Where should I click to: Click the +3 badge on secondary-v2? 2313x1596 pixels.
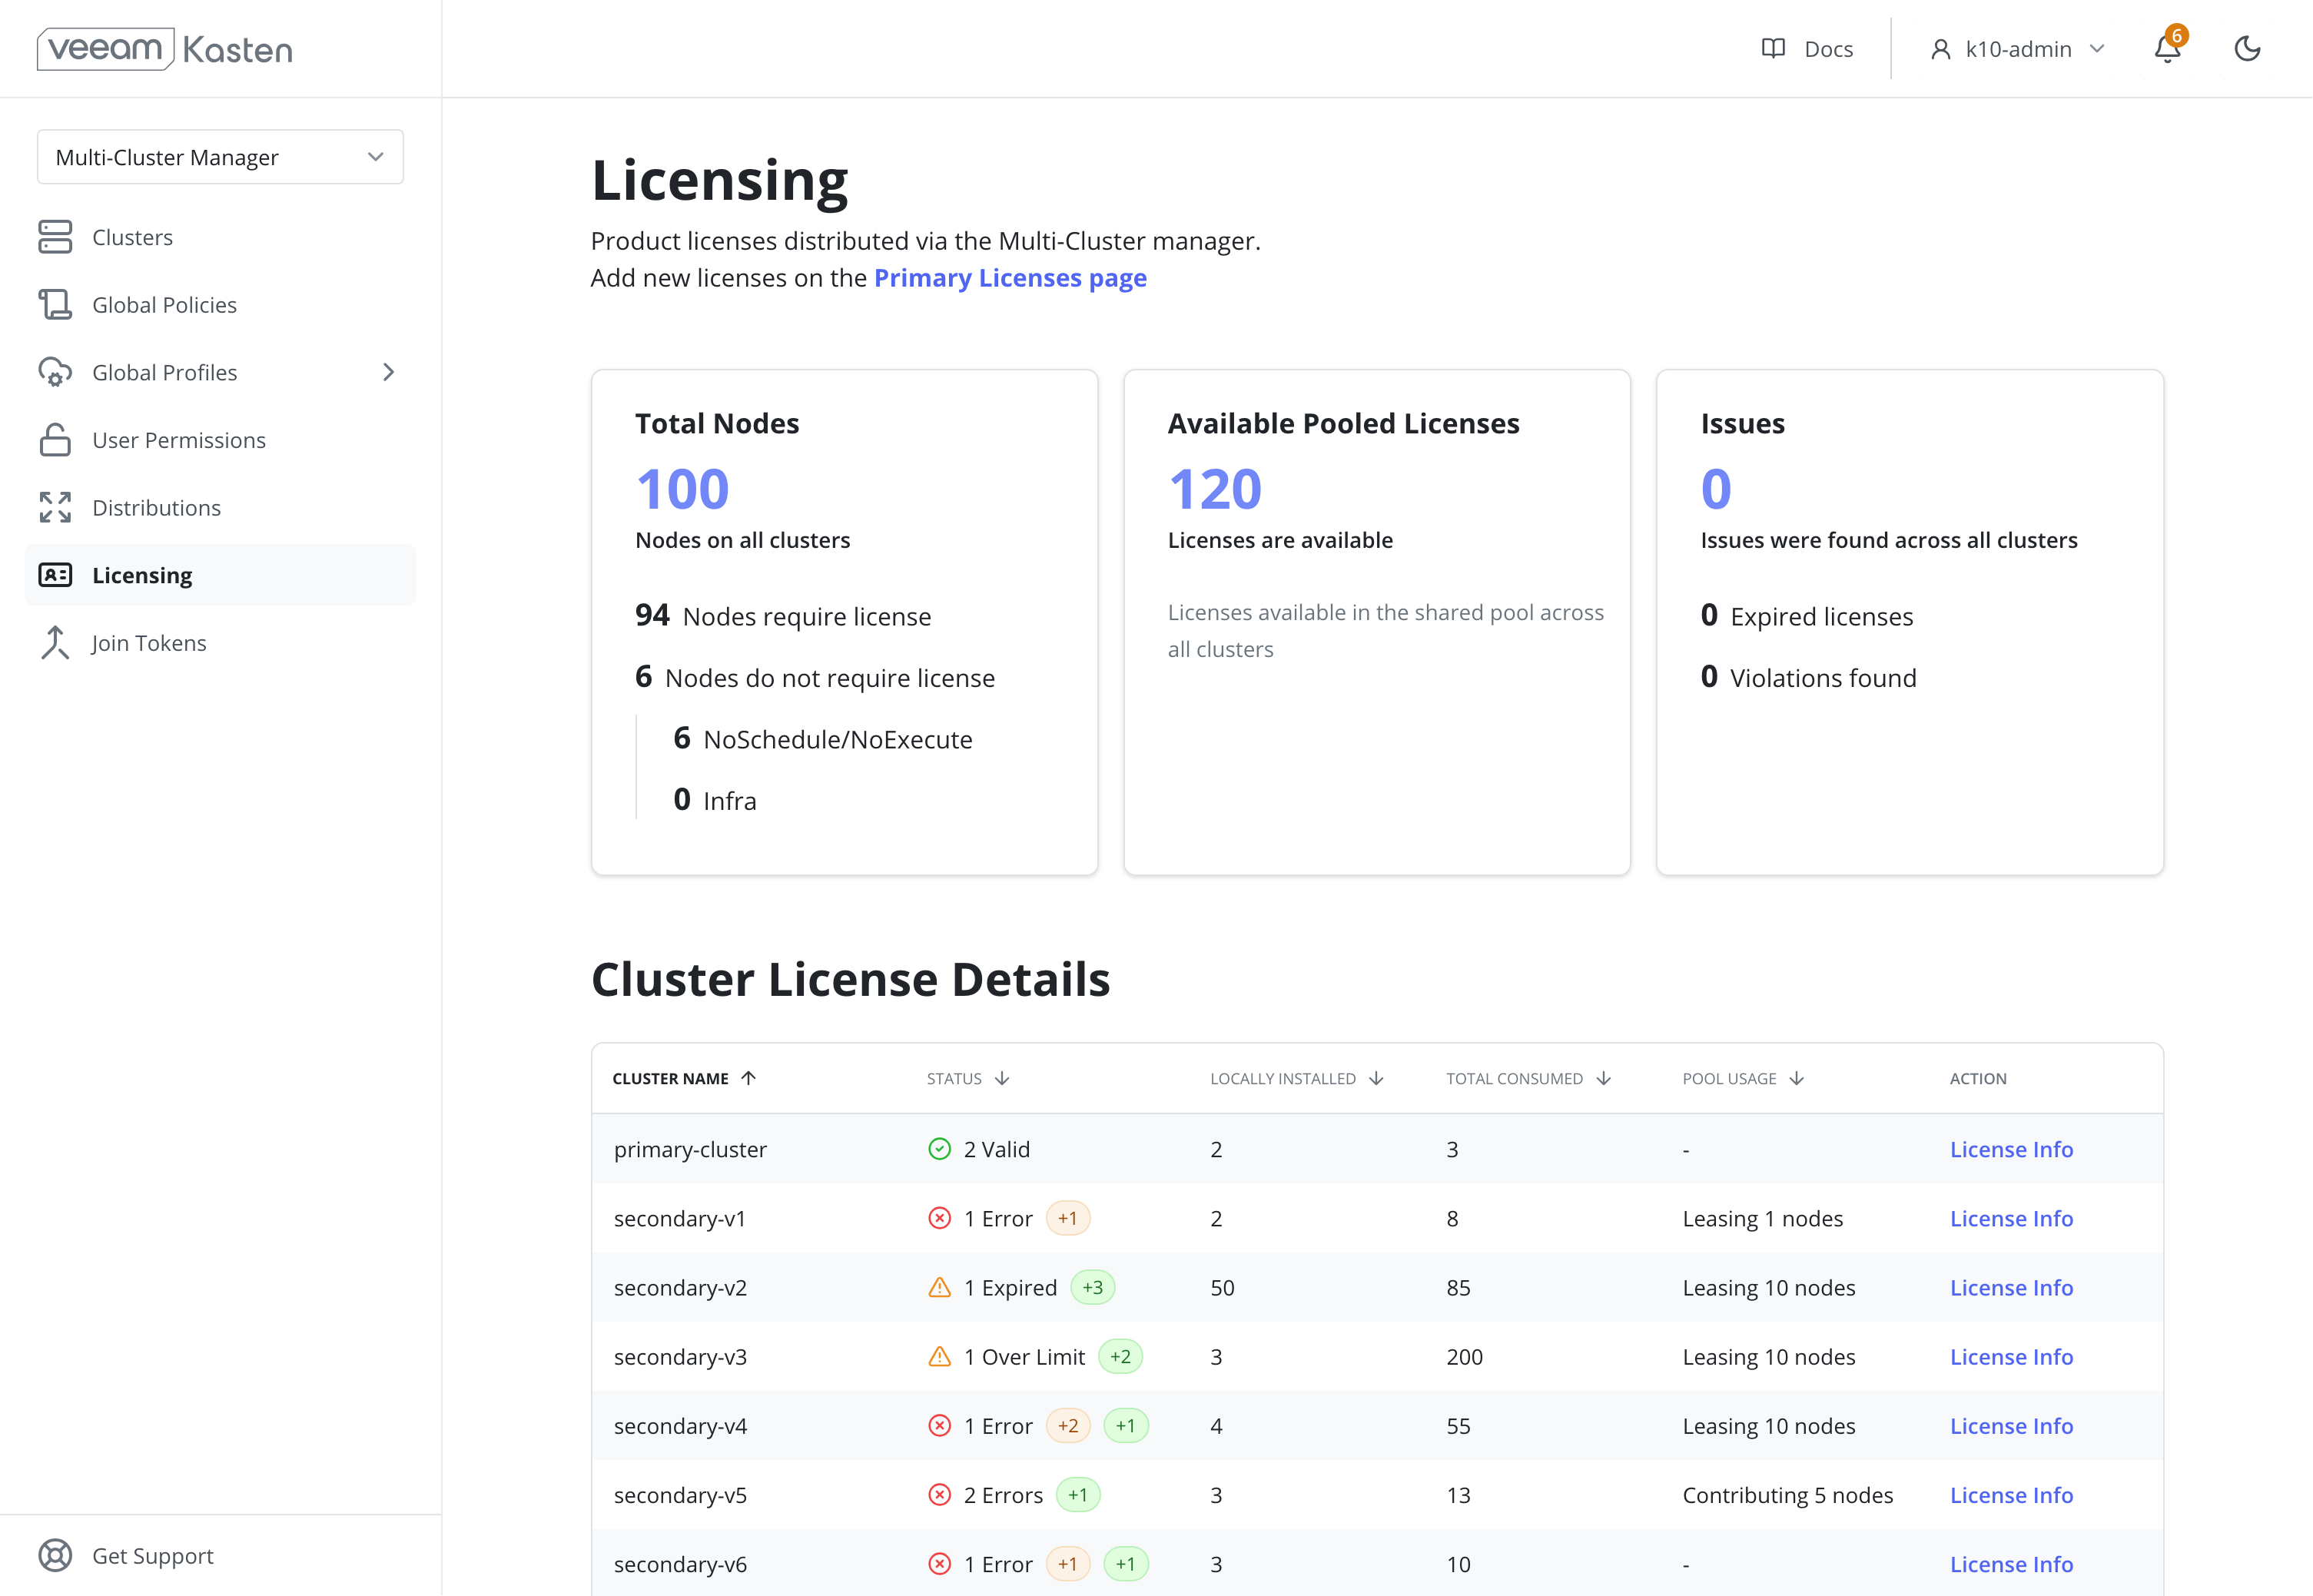pos(1092,1288)
